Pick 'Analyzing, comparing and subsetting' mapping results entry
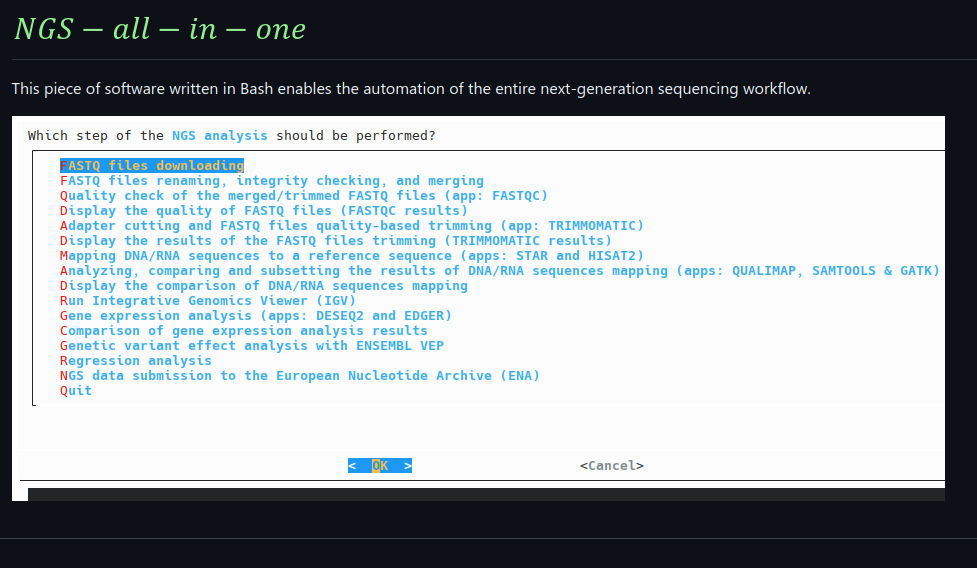Image resolution: width=977 pixels, height=568 pixels. (500, 271)
